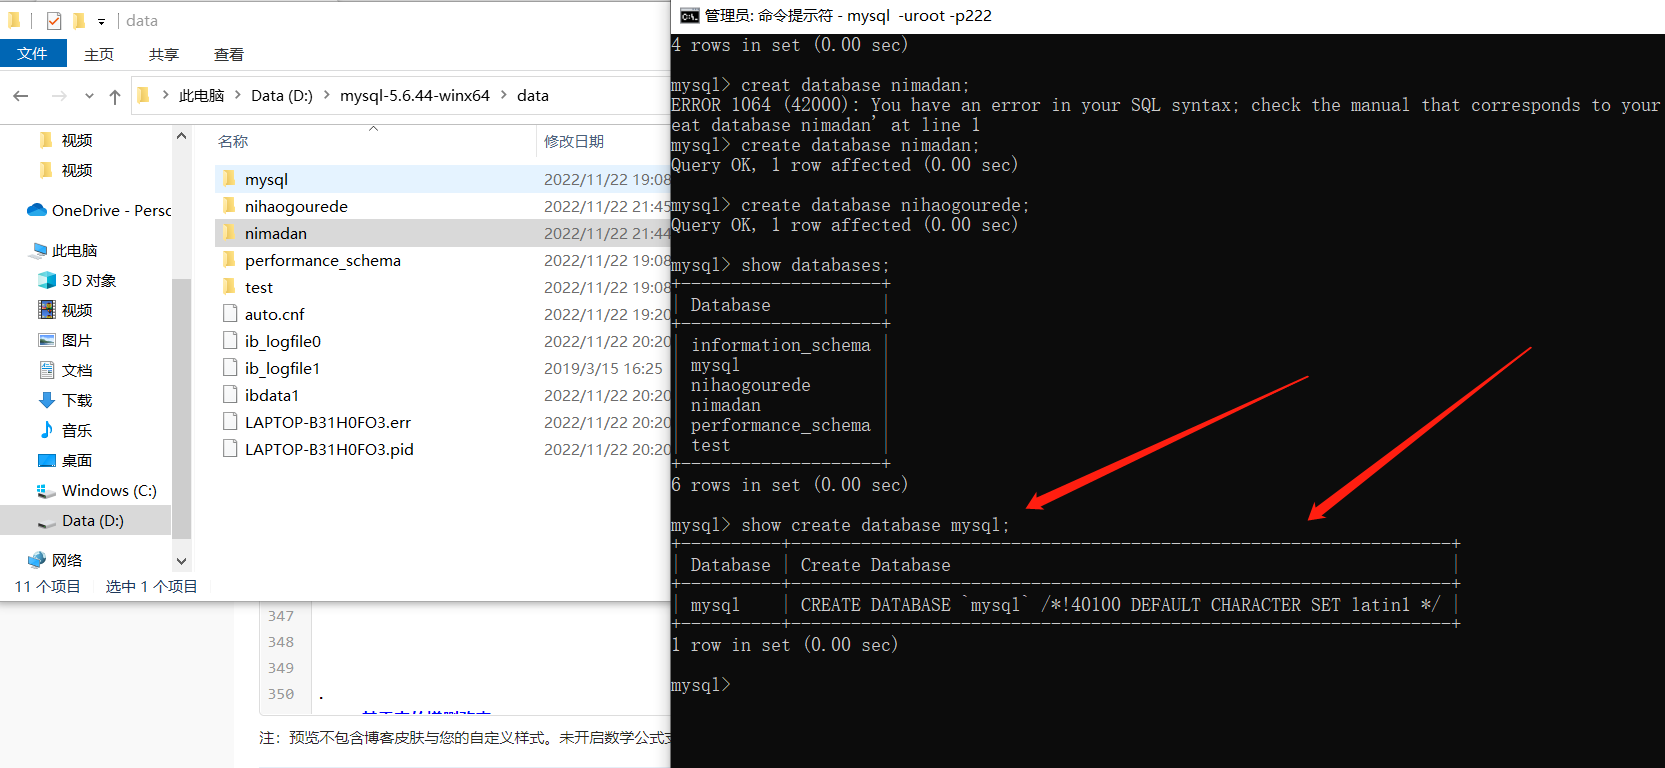Screen dimensions: 1665x768
Task: Click the navigation pane scrollbar down arrow
Action: (x=181, y=561)
